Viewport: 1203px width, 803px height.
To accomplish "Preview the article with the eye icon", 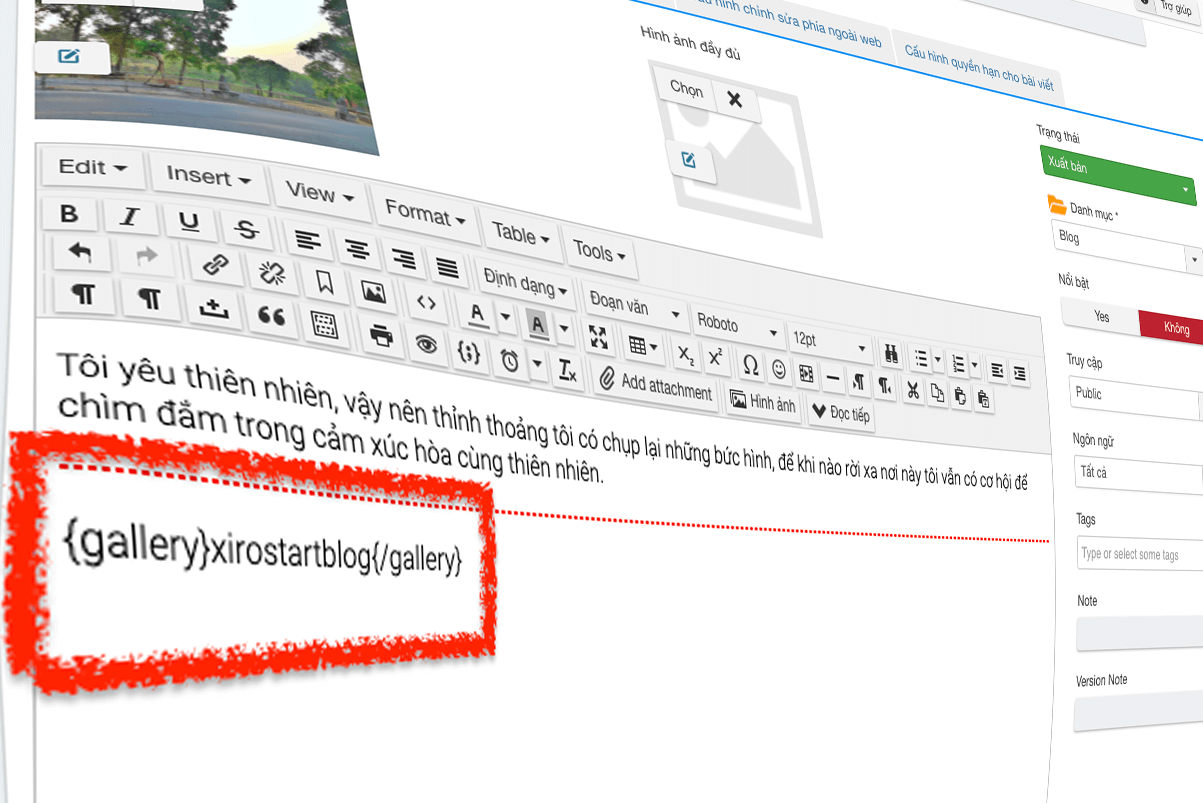I will 427,343.
